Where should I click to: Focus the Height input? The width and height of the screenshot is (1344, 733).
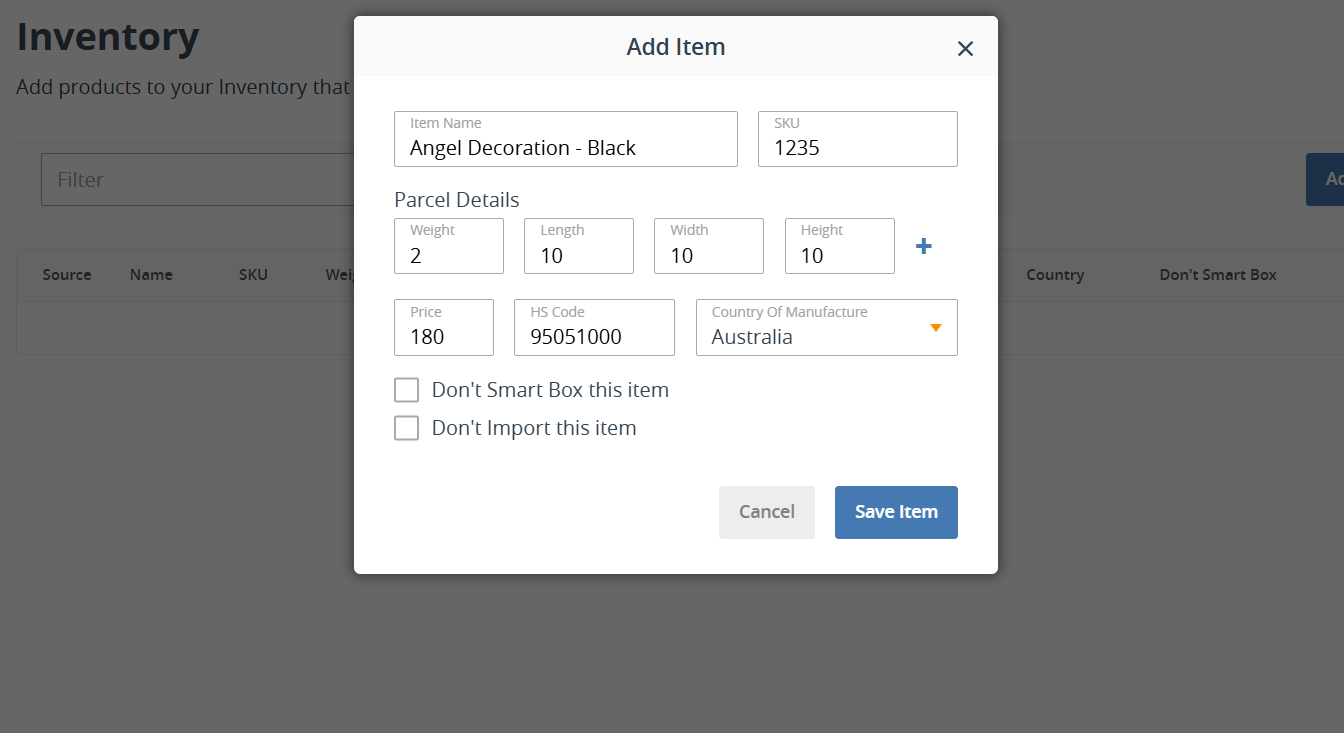840,246
